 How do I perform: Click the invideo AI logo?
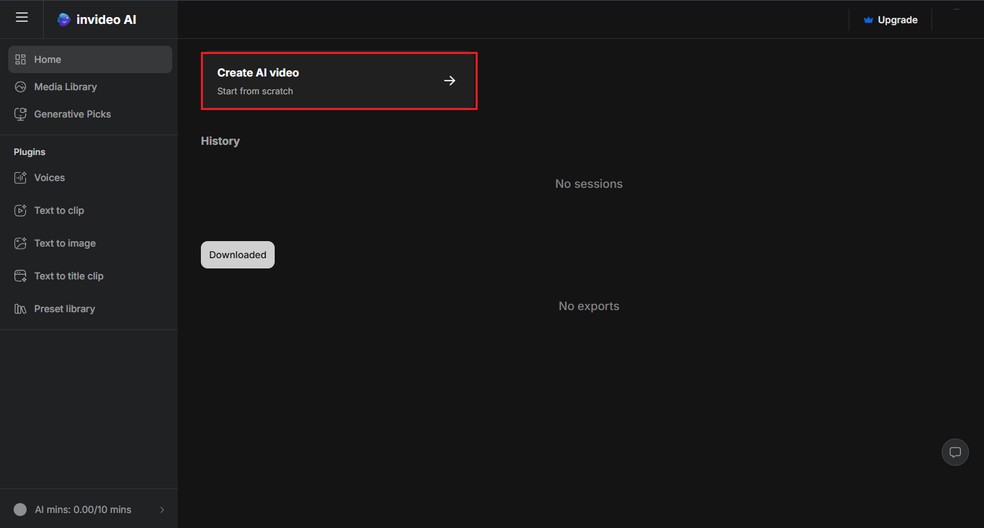pyautogui.click(x=97, y=19)
